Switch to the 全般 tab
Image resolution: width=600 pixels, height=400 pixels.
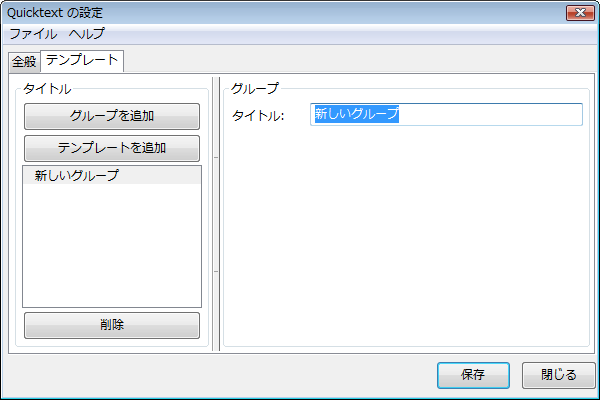24,62
